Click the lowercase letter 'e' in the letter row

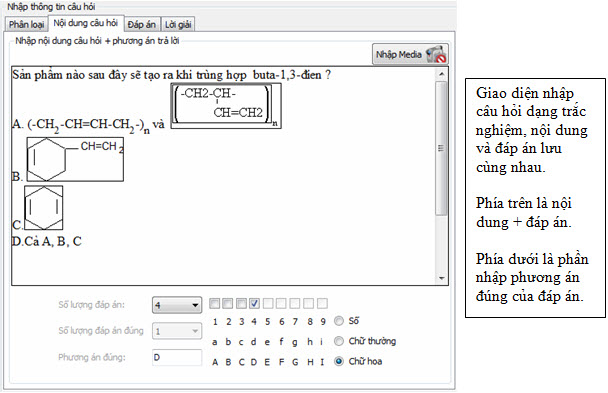[267, 342]
